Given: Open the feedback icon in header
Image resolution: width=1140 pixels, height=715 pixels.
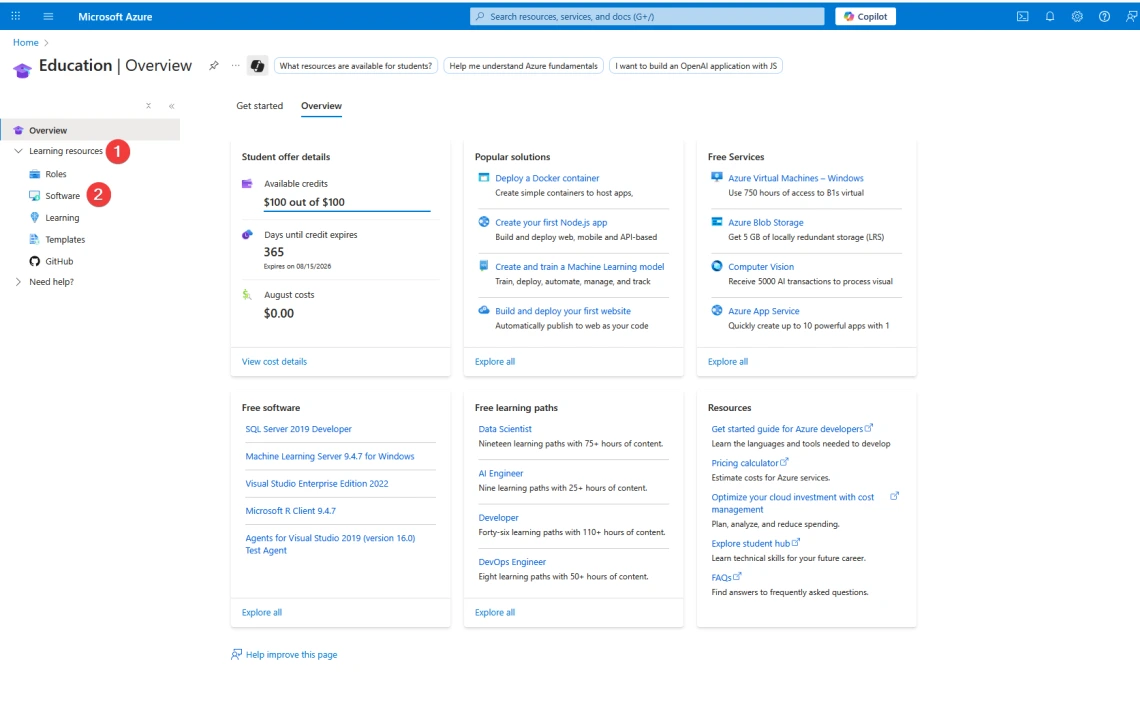Looking at the screenshot, I should coord(1130,16).
